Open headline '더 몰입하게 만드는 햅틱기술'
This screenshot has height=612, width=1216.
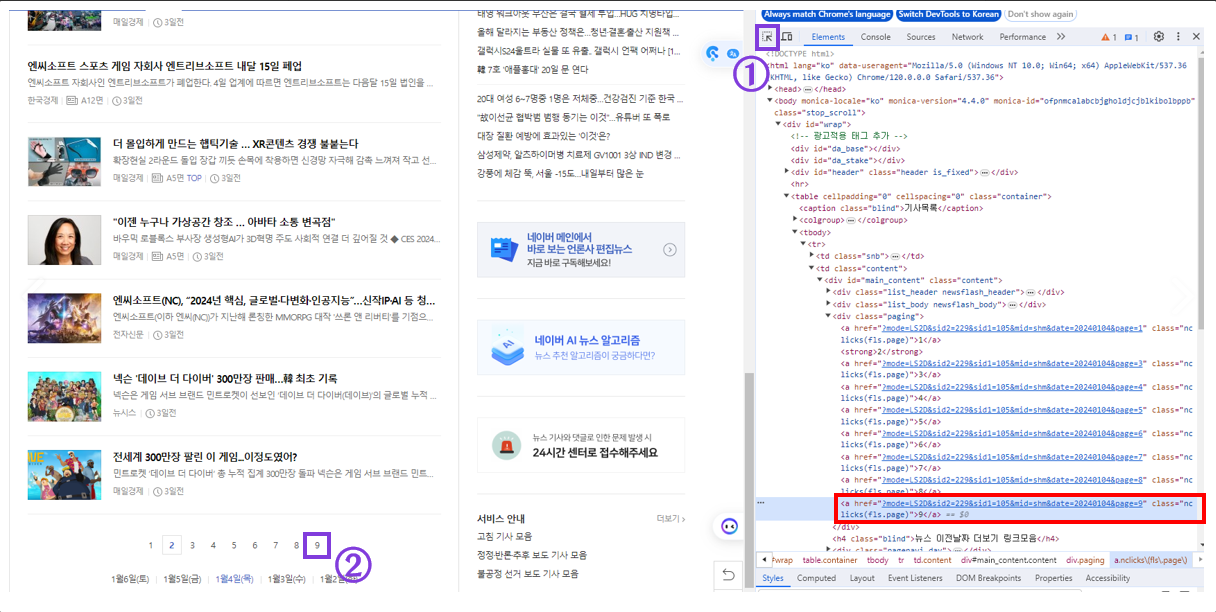point(235,144)
